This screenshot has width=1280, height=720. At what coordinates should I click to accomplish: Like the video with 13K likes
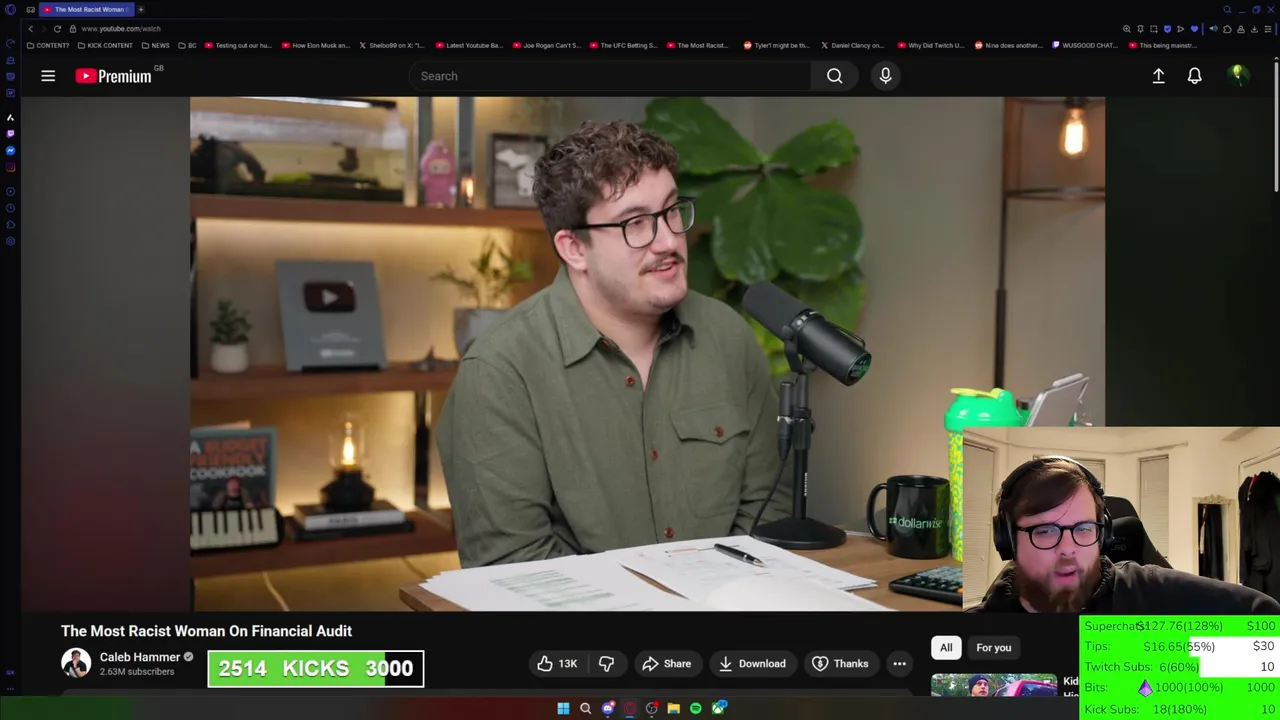click(x=557, y=664)
